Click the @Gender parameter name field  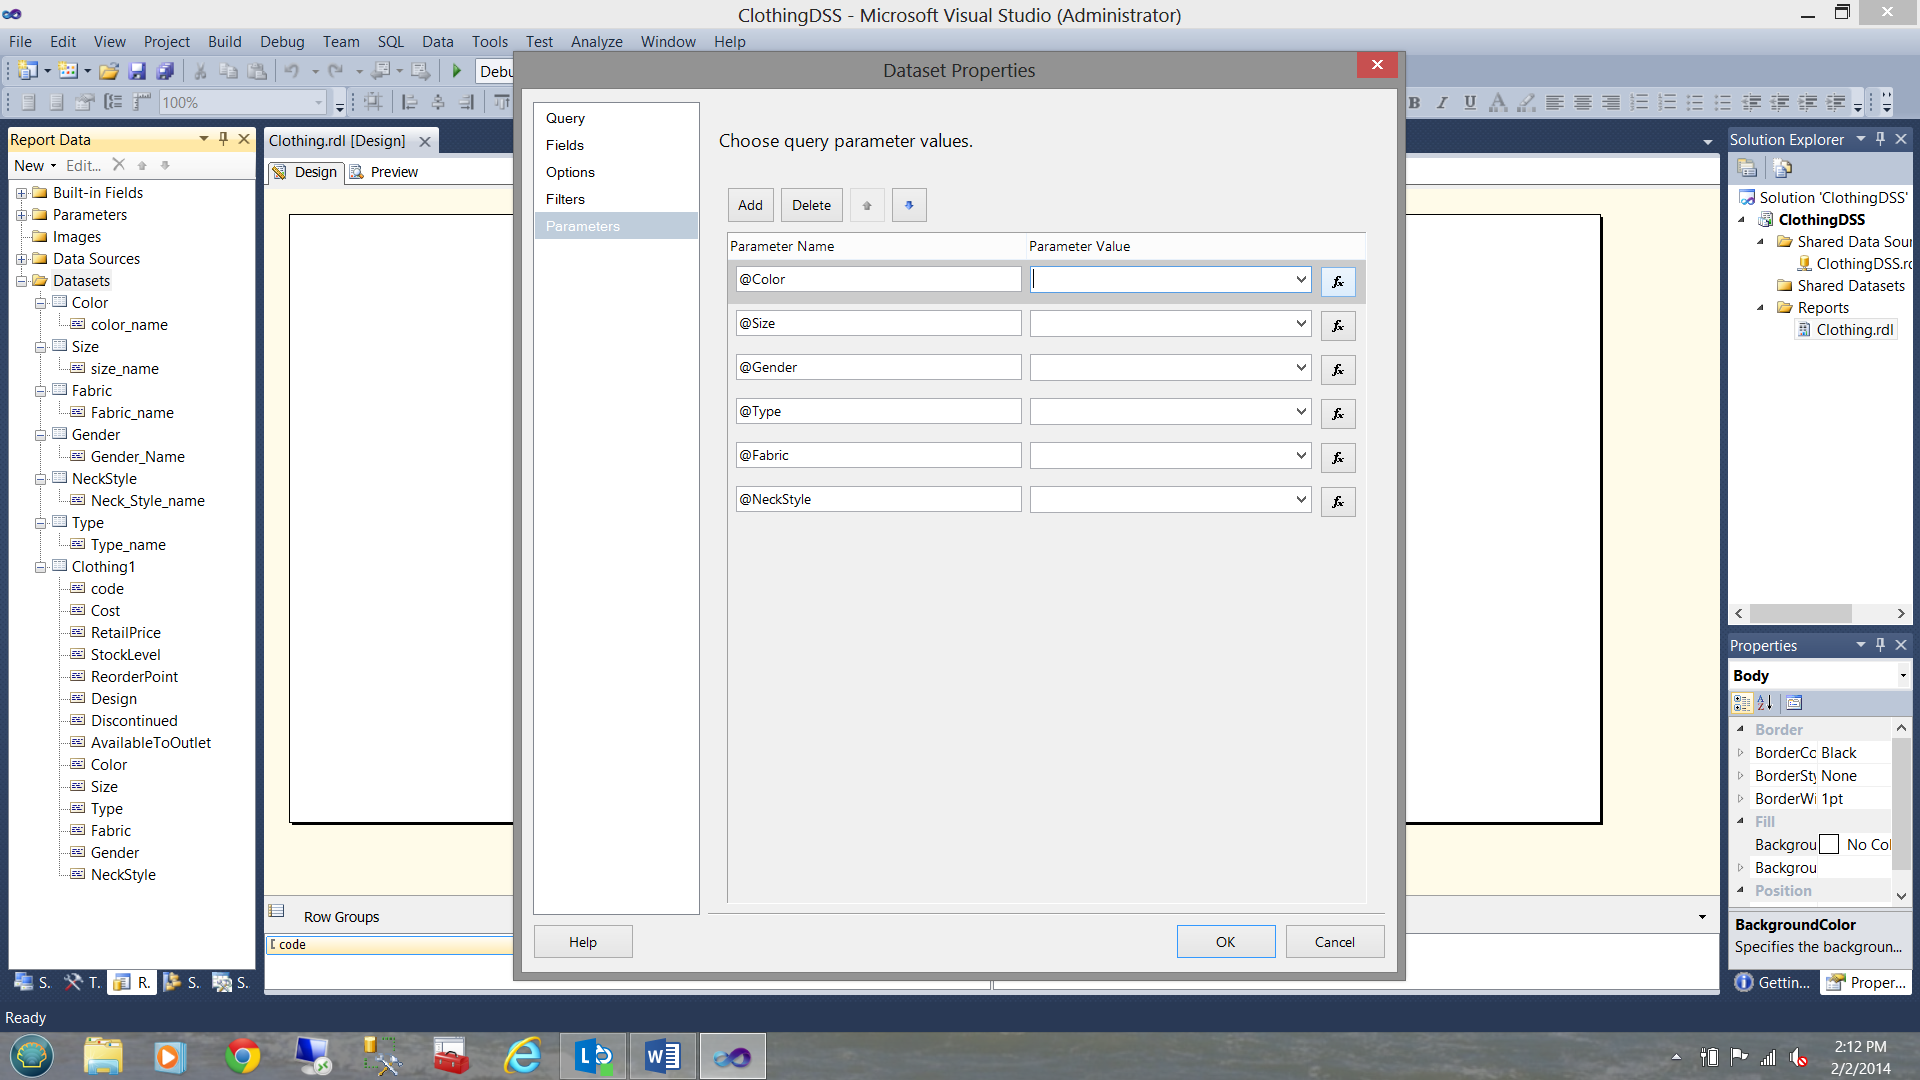pos(878,368)
